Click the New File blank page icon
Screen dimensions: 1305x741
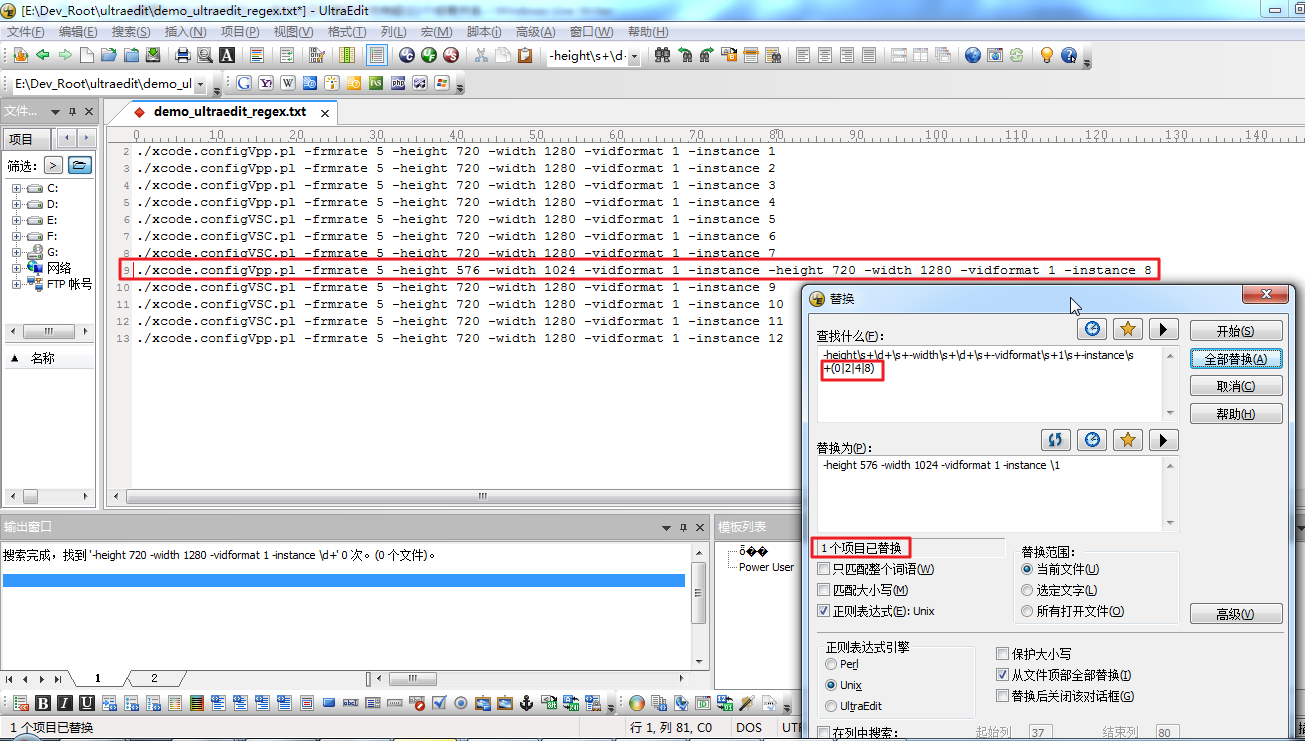(x=87, y=55)
